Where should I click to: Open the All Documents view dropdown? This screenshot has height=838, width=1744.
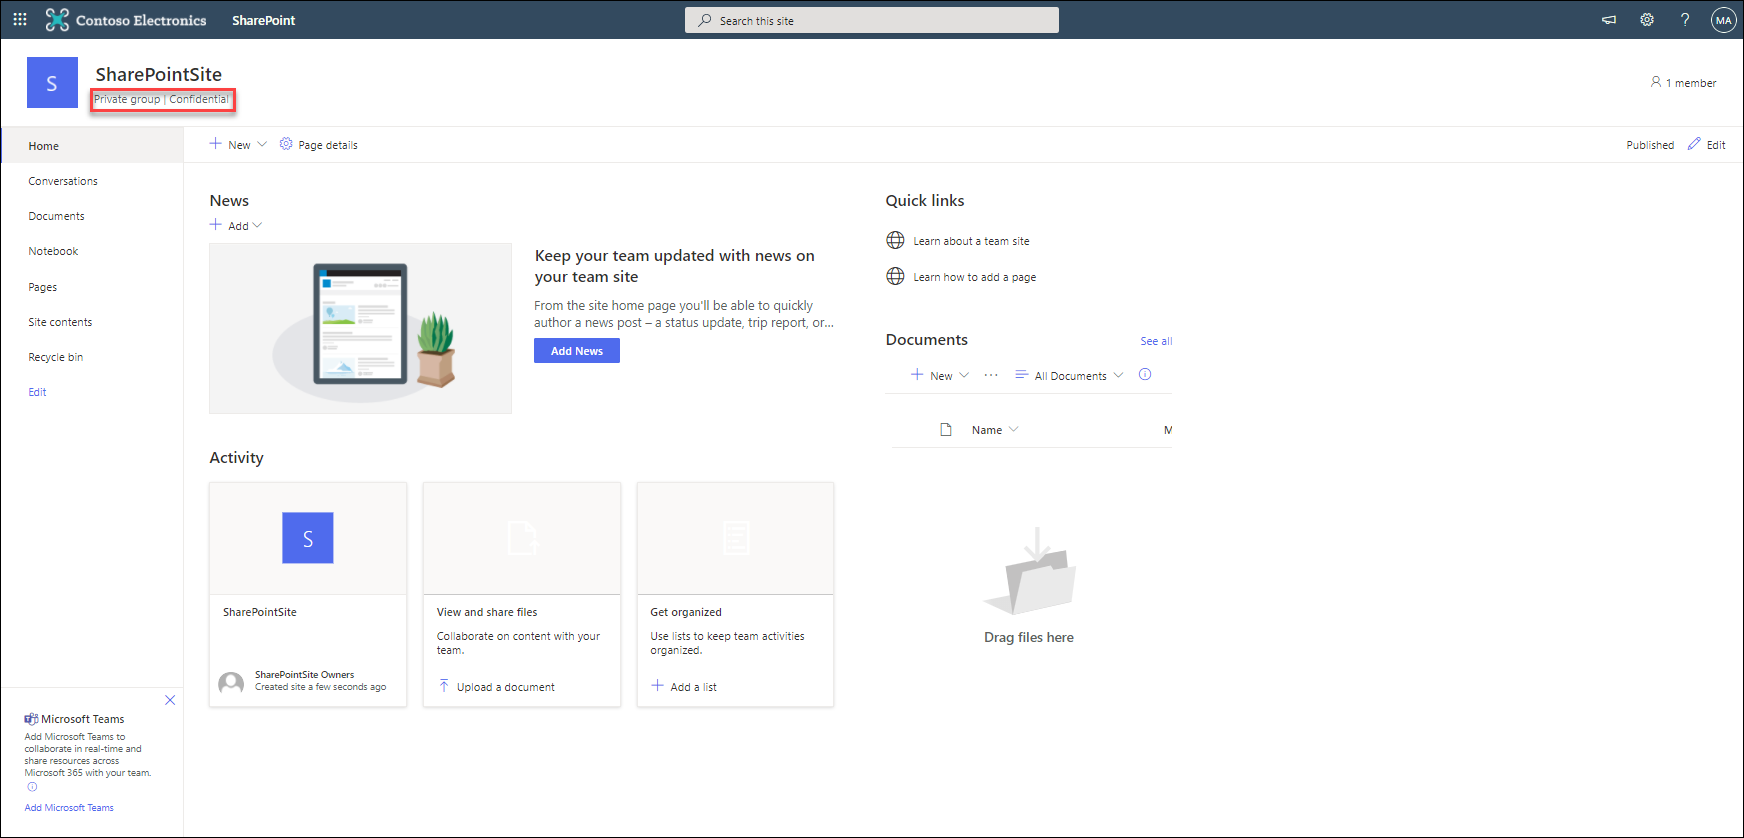point(1069,375)
